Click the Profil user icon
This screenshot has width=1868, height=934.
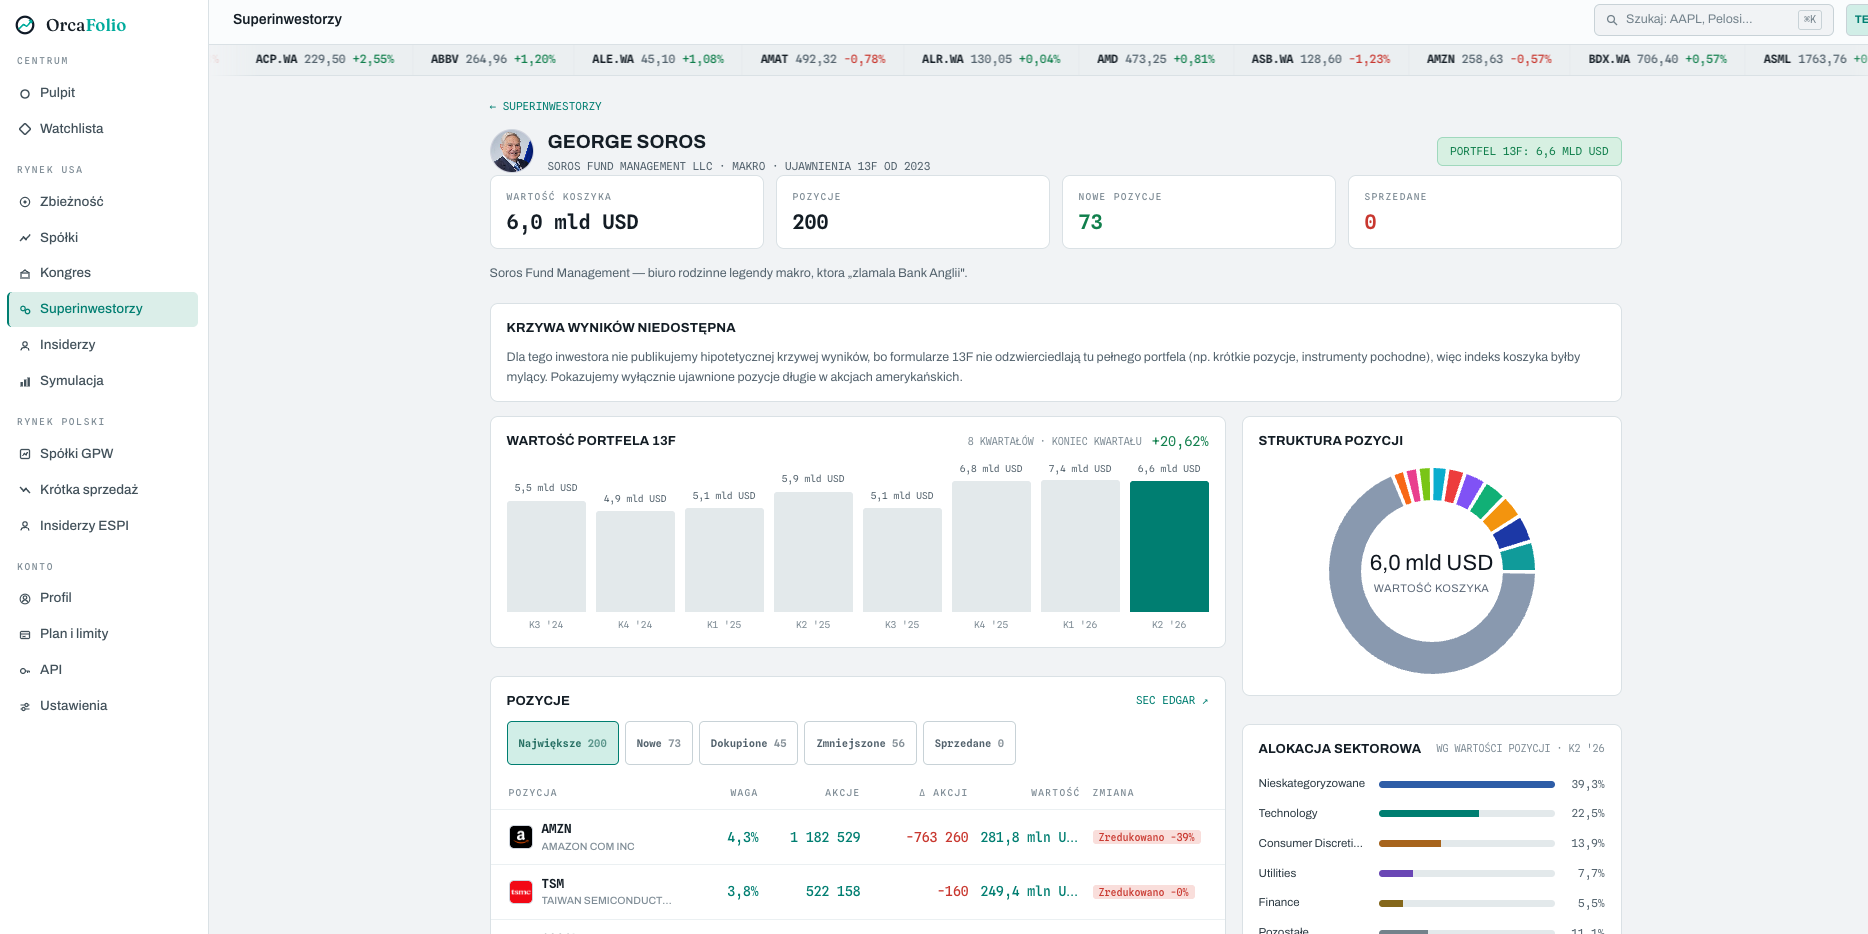pos(25,598)
